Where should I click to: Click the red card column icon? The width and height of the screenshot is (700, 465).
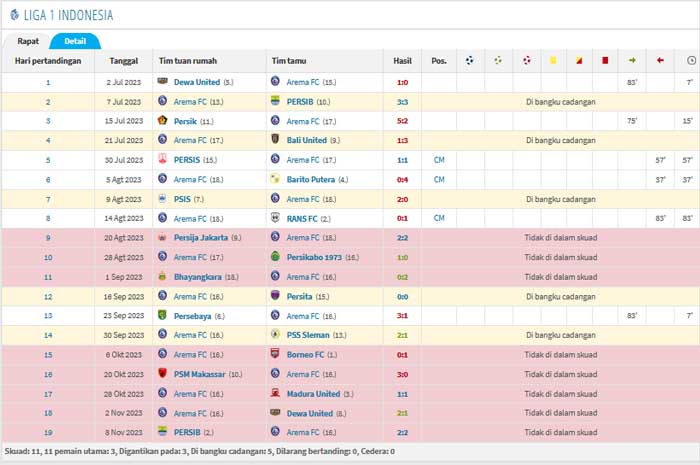click(x=605, y=60)
